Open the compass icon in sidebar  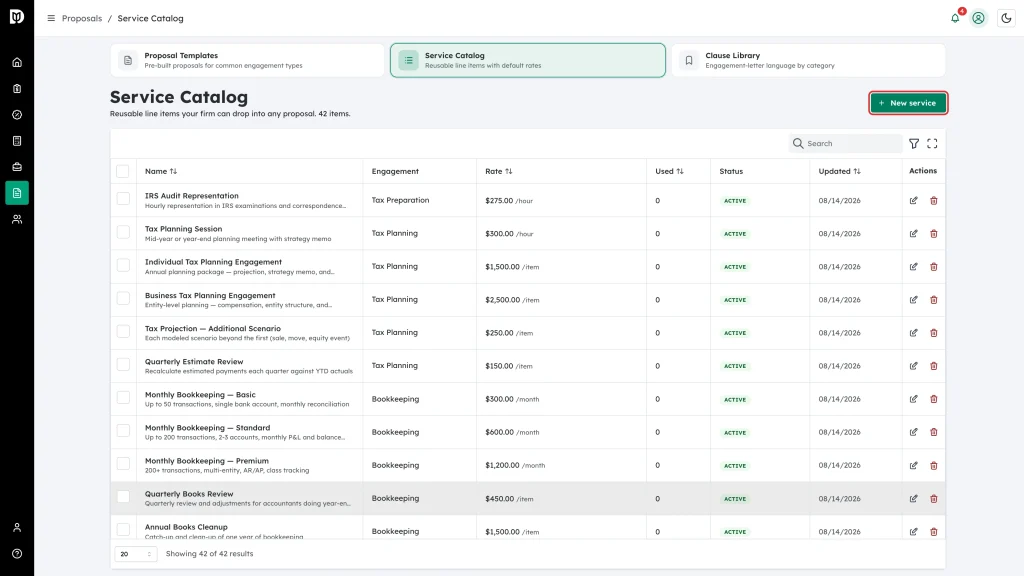17,115
